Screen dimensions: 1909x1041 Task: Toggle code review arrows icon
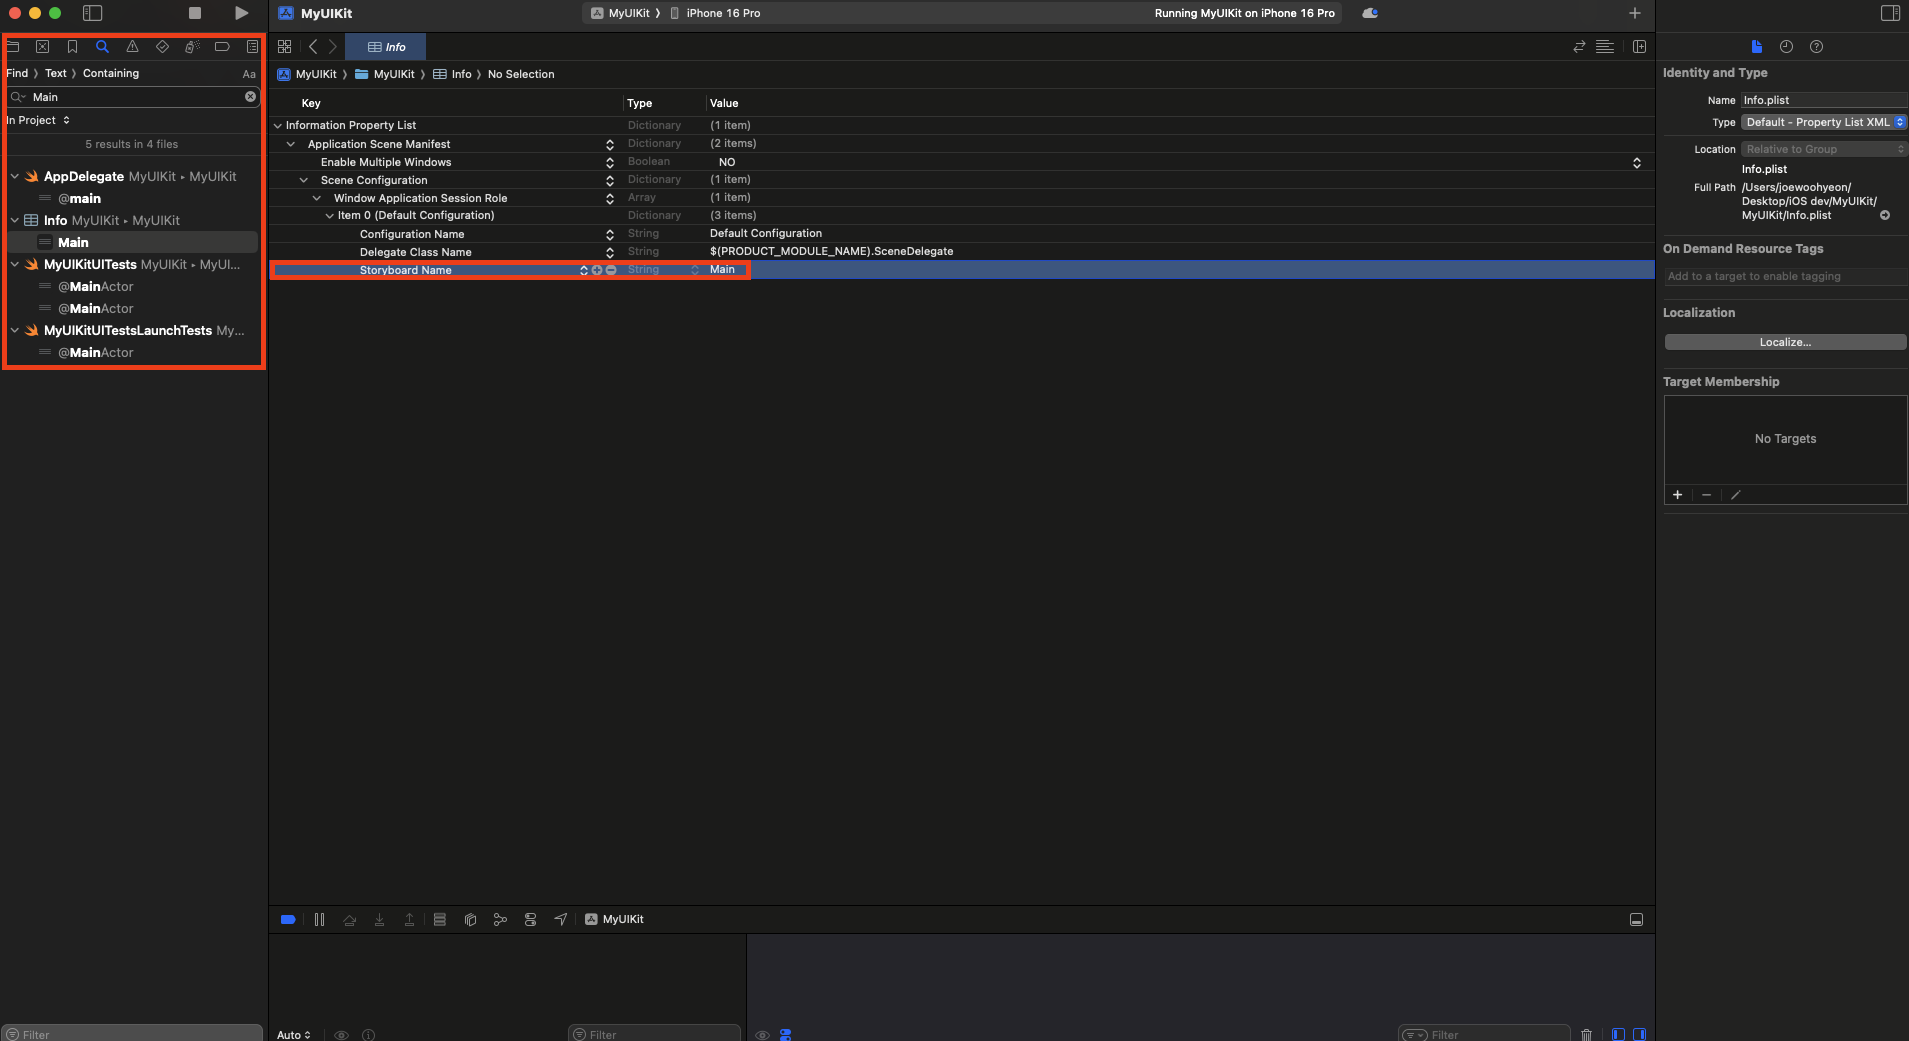[1579, 47]
